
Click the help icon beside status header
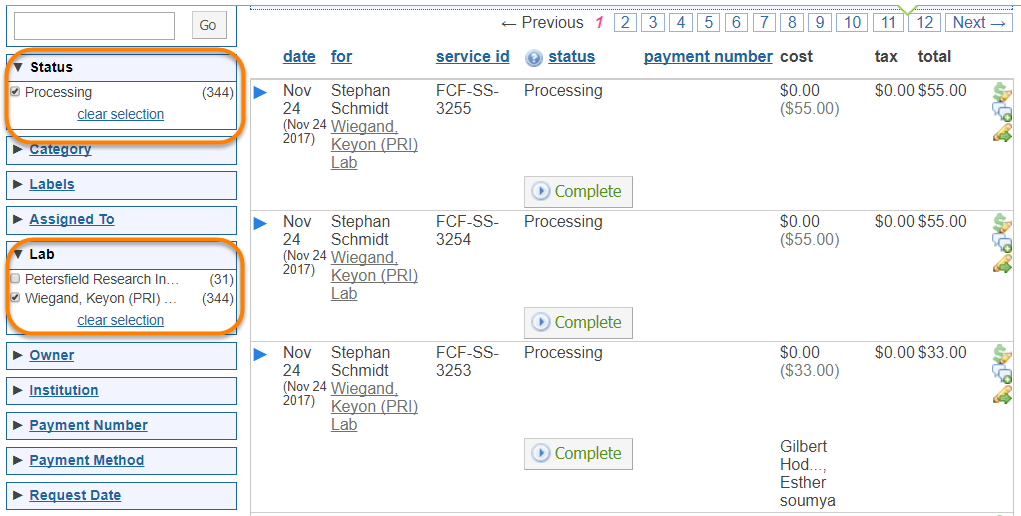533,58
